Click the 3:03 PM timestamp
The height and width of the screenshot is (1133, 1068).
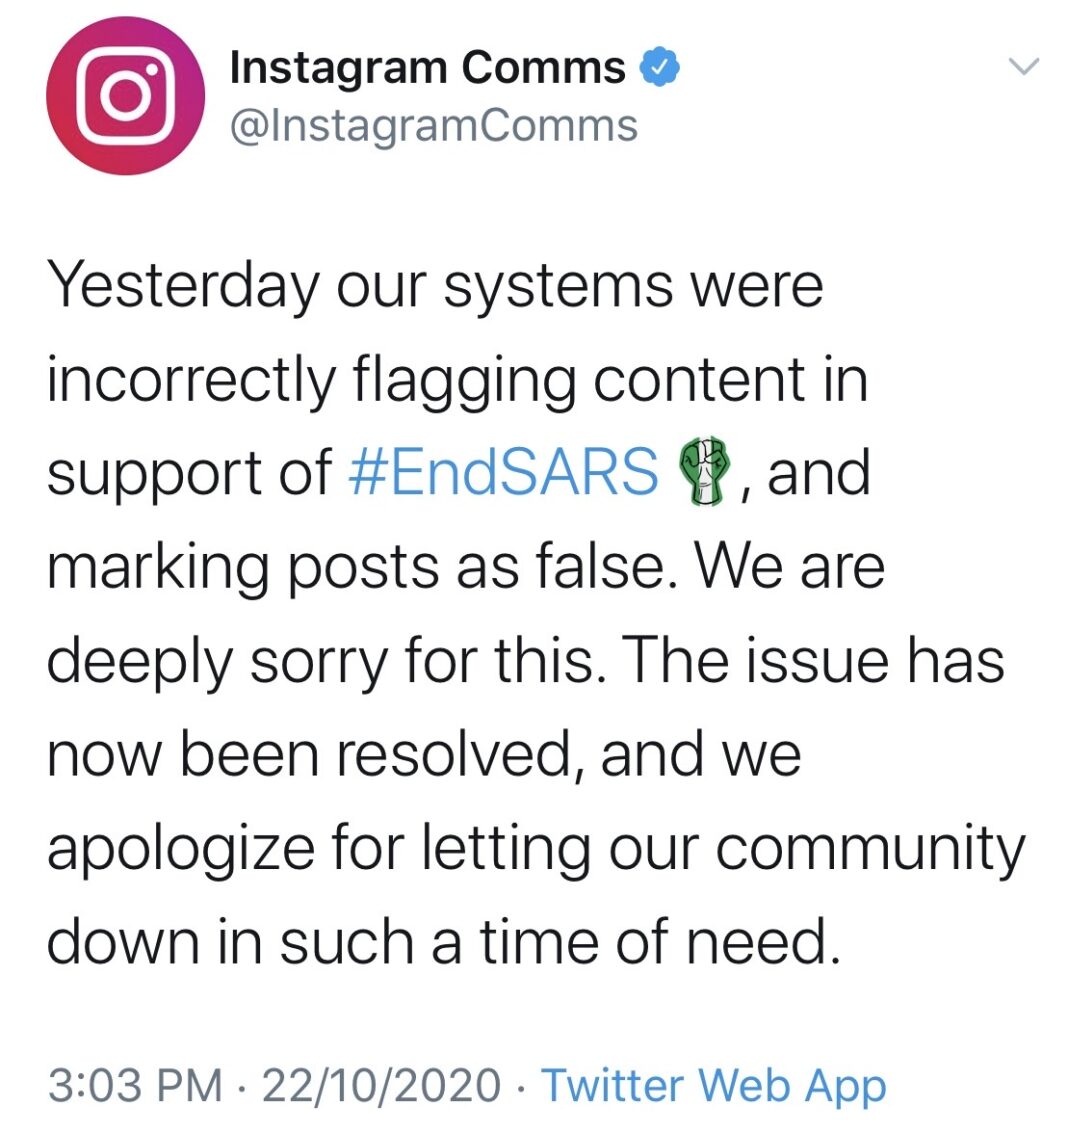pos(136,1085)
